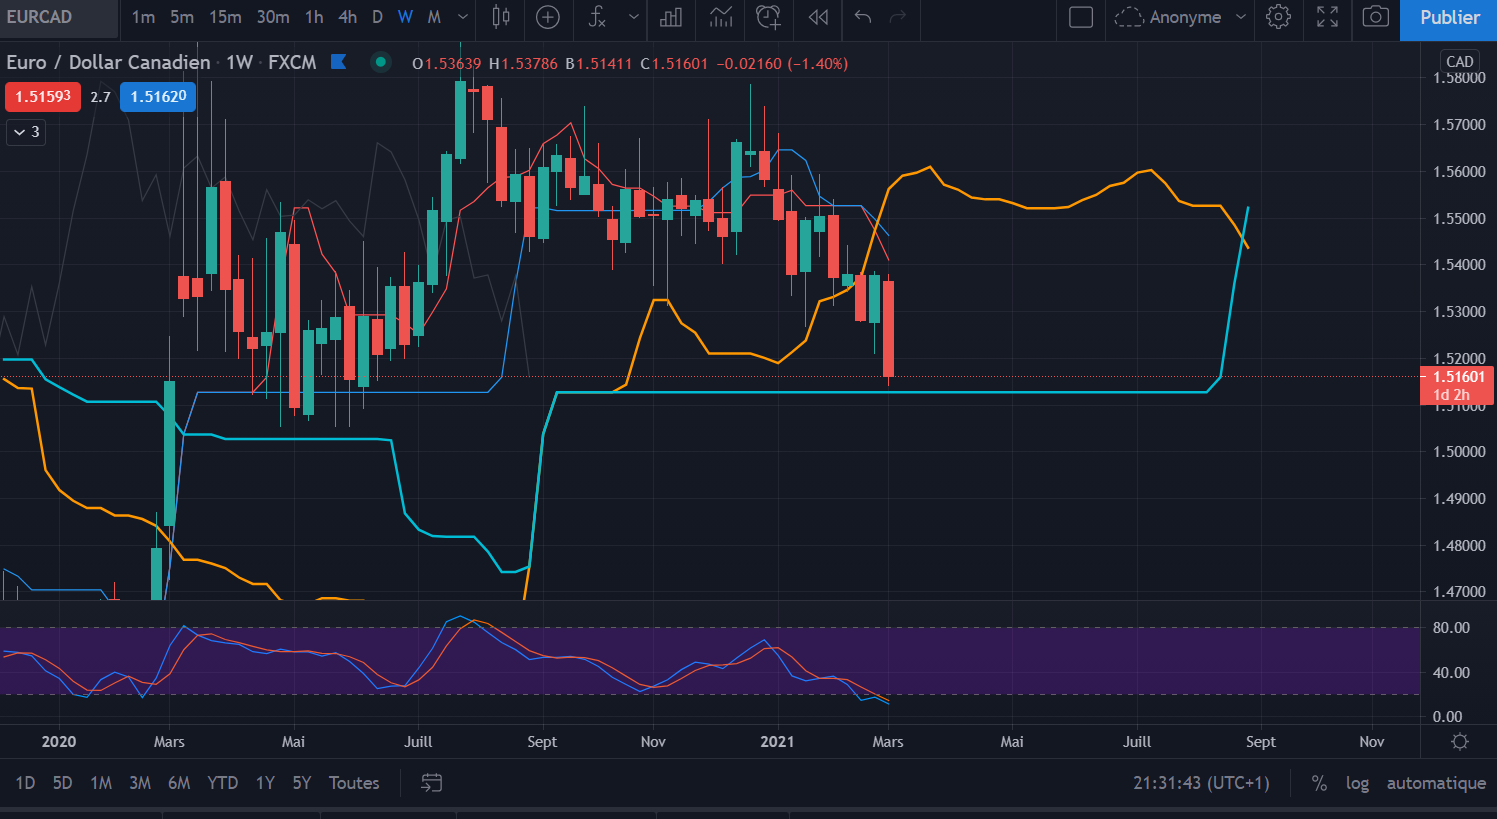Viewport: 1497px width, 819px height.
Task: Open the chart layout selector square
Action: tap(1081, 17)
